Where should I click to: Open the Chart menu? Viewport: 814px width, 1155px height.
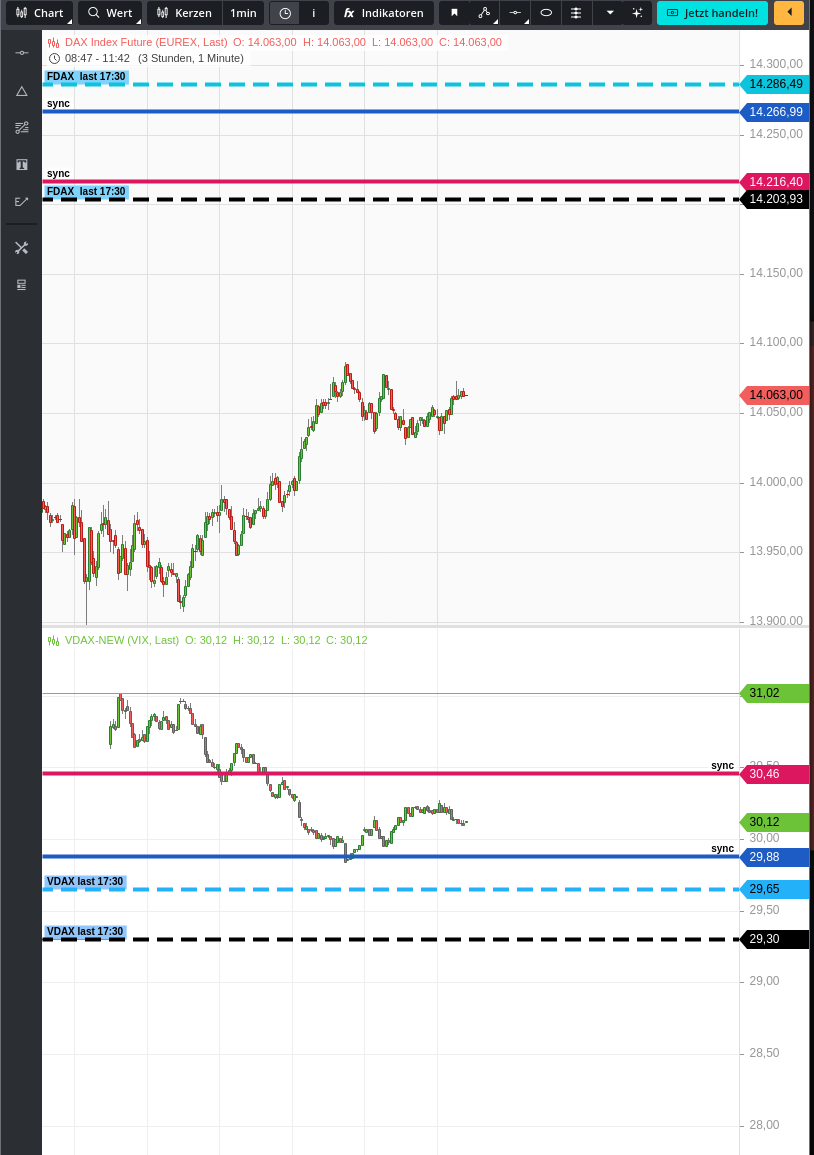pos(40,13)
